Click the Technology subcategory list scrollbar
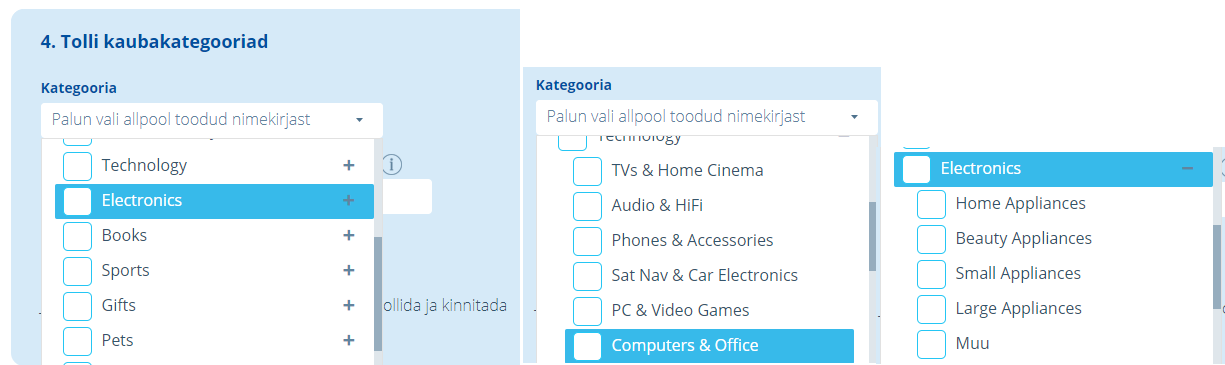 tap(872, 237)
